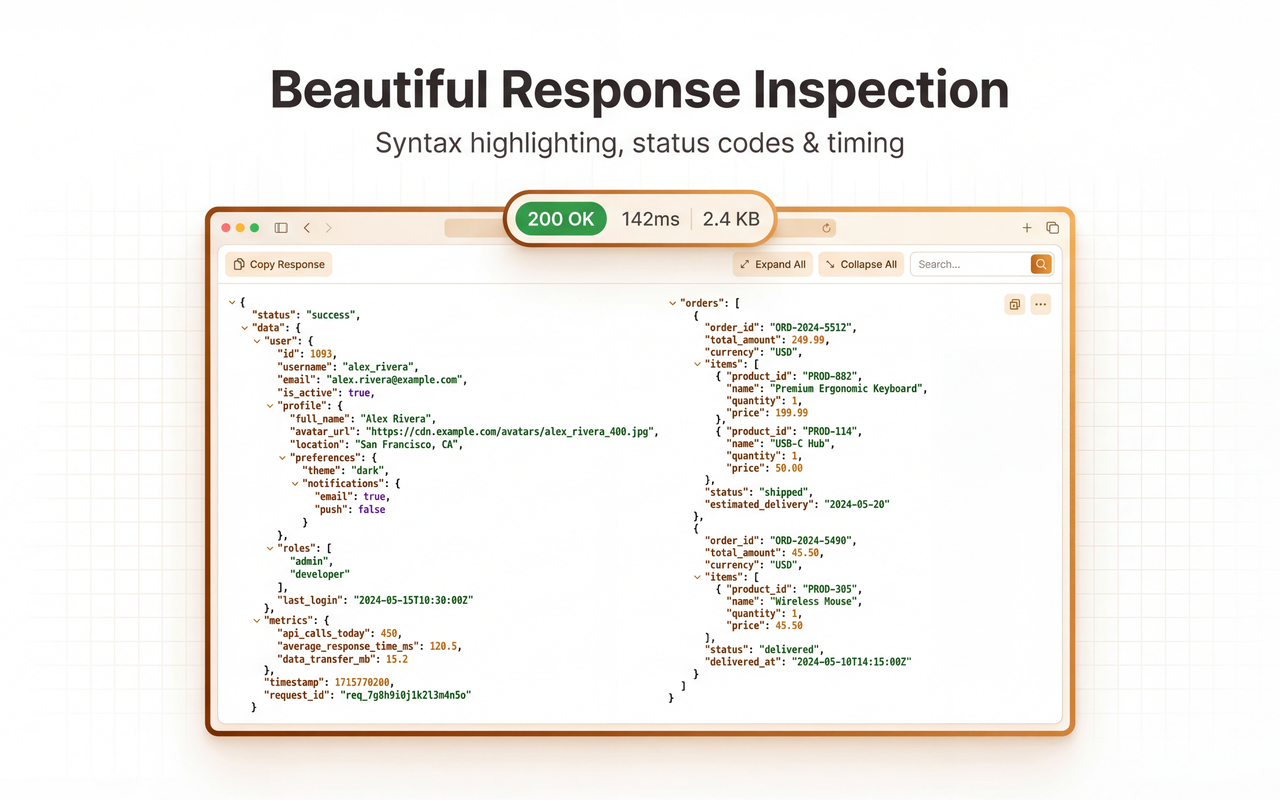Select the "developer" role entry
Screen dimensions: 1280x800
[319, 575]
